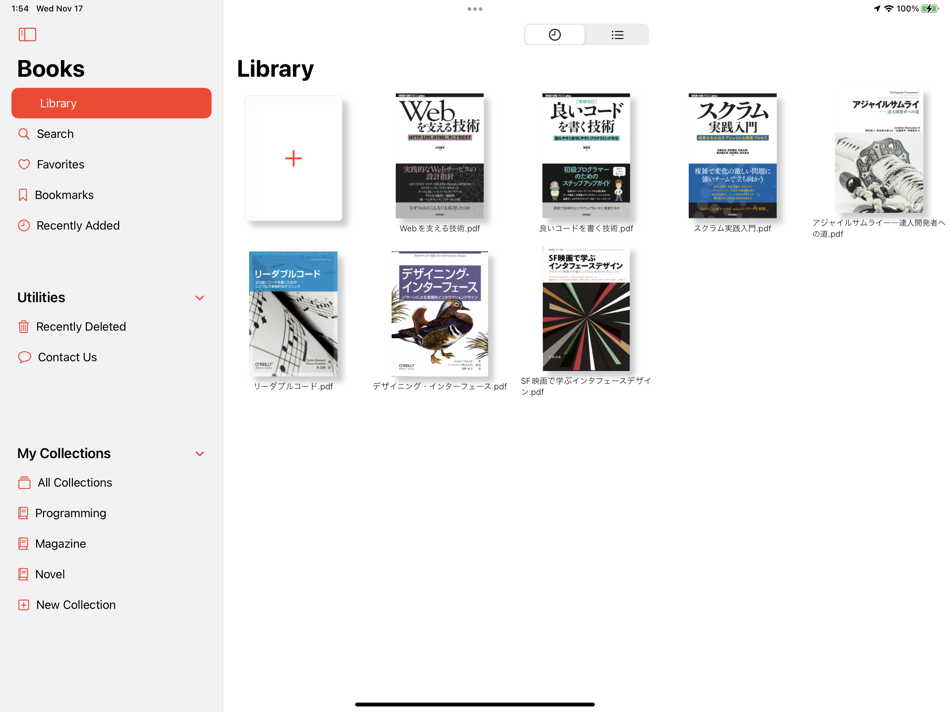Toggle the sidebar panel icon
Viewport: 950px width, 712px height.
click(27, 35)
